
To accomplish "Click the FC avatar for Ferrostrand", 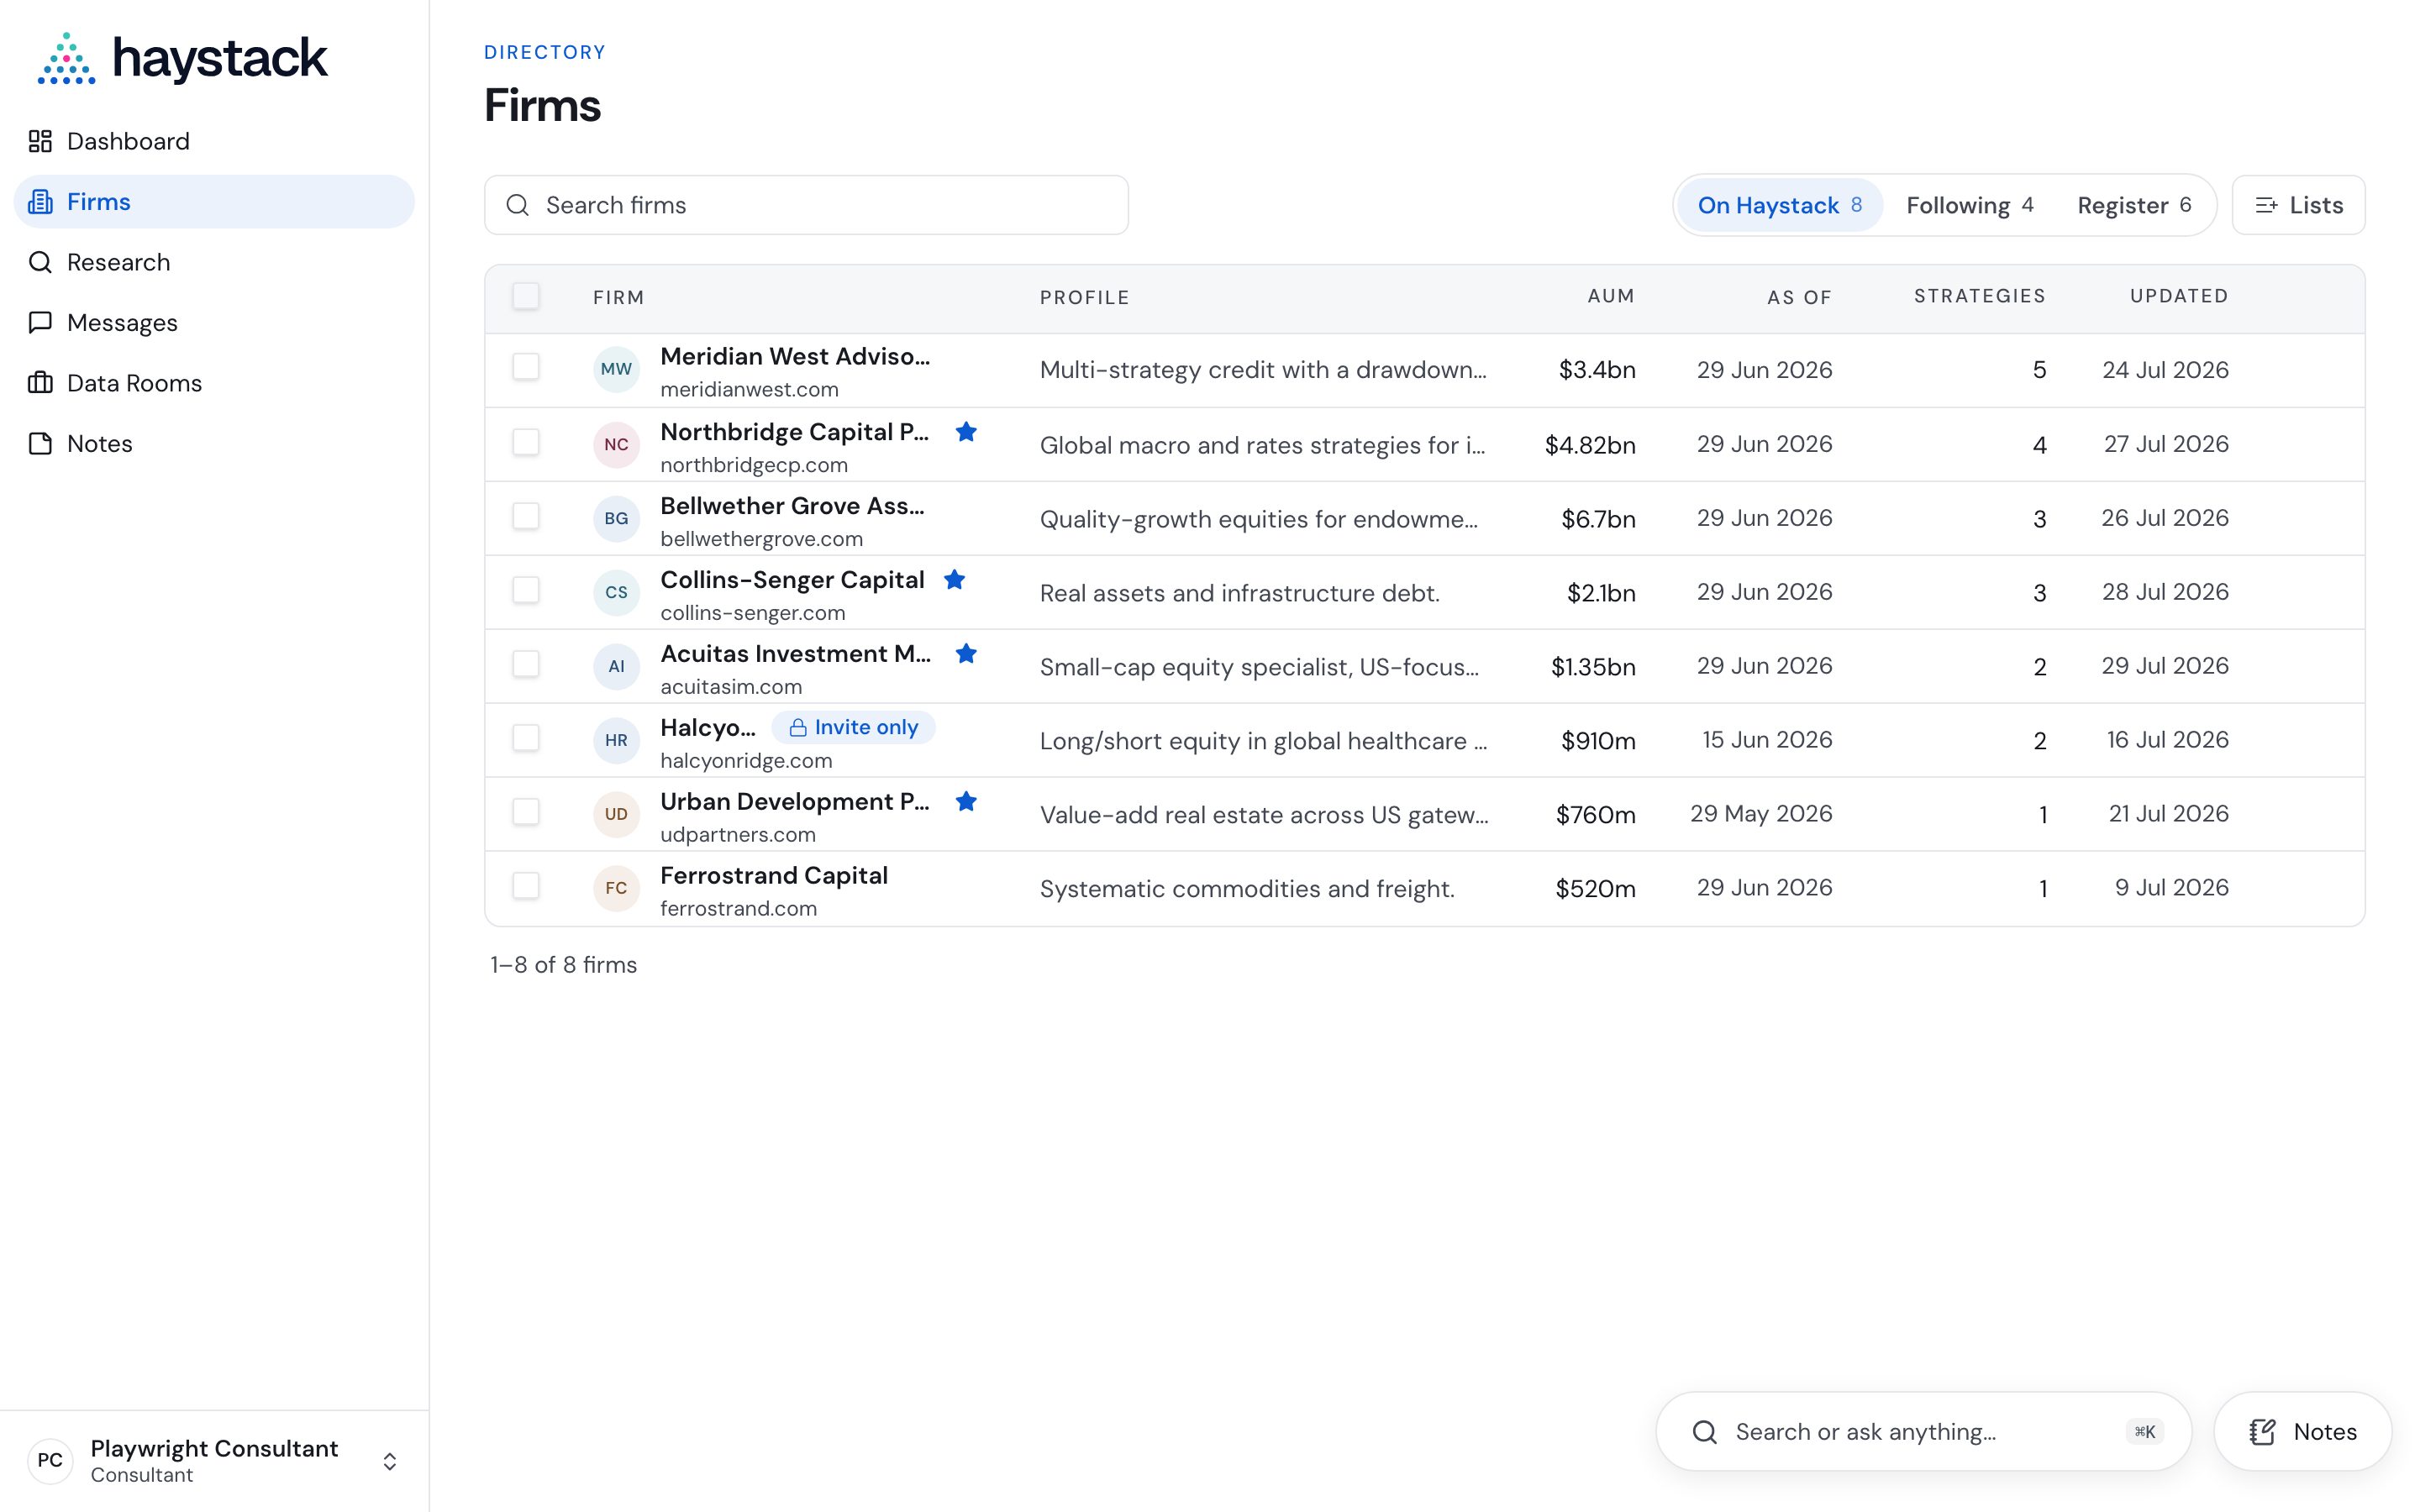I will (x=616, y=888).
